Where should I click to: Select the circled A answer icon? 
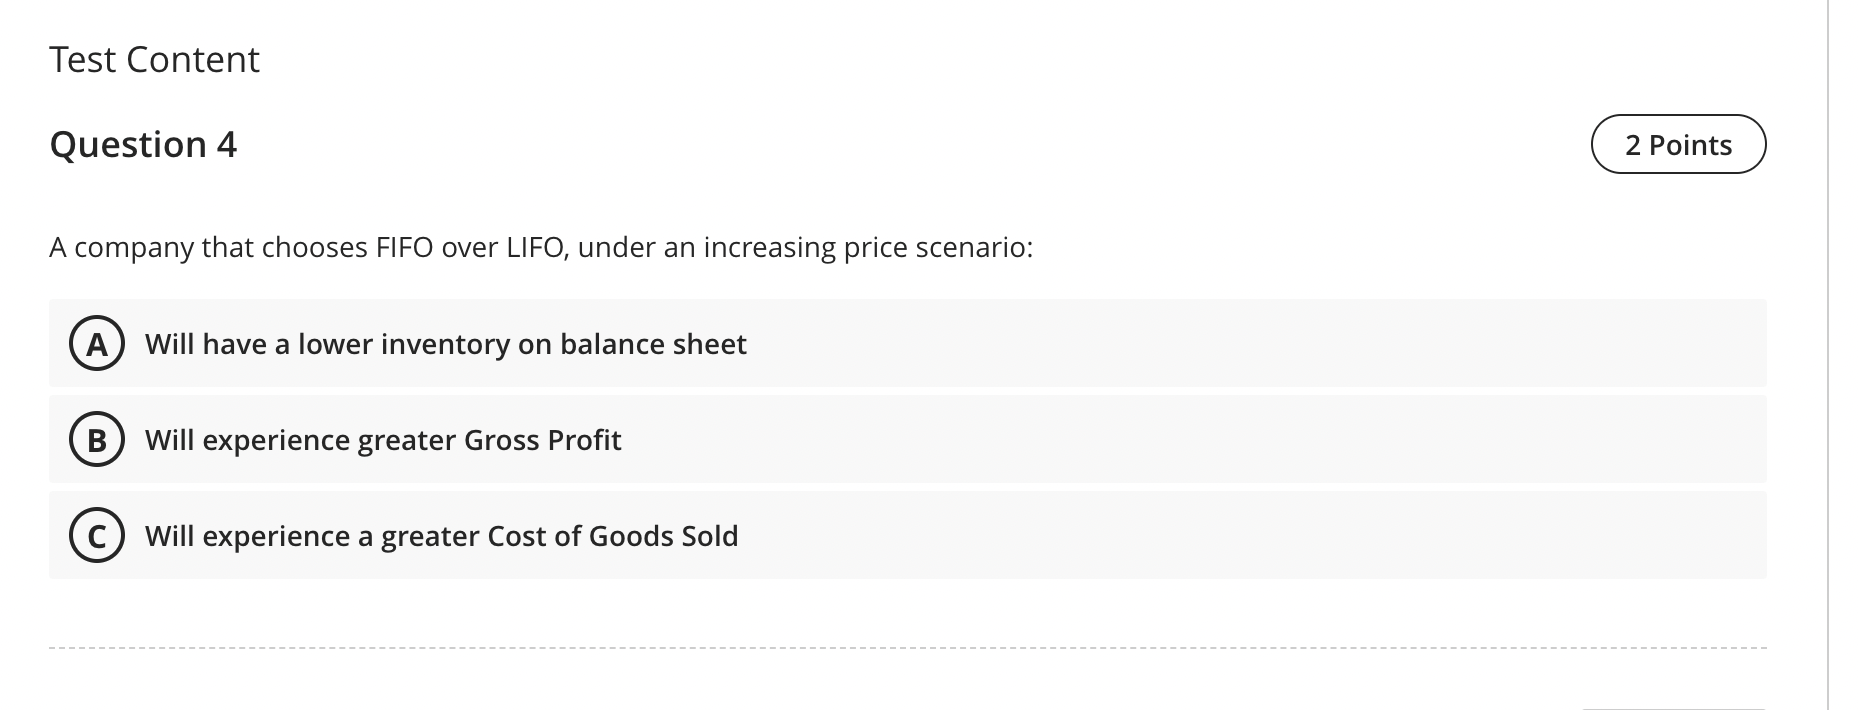[x=97, y=344]
